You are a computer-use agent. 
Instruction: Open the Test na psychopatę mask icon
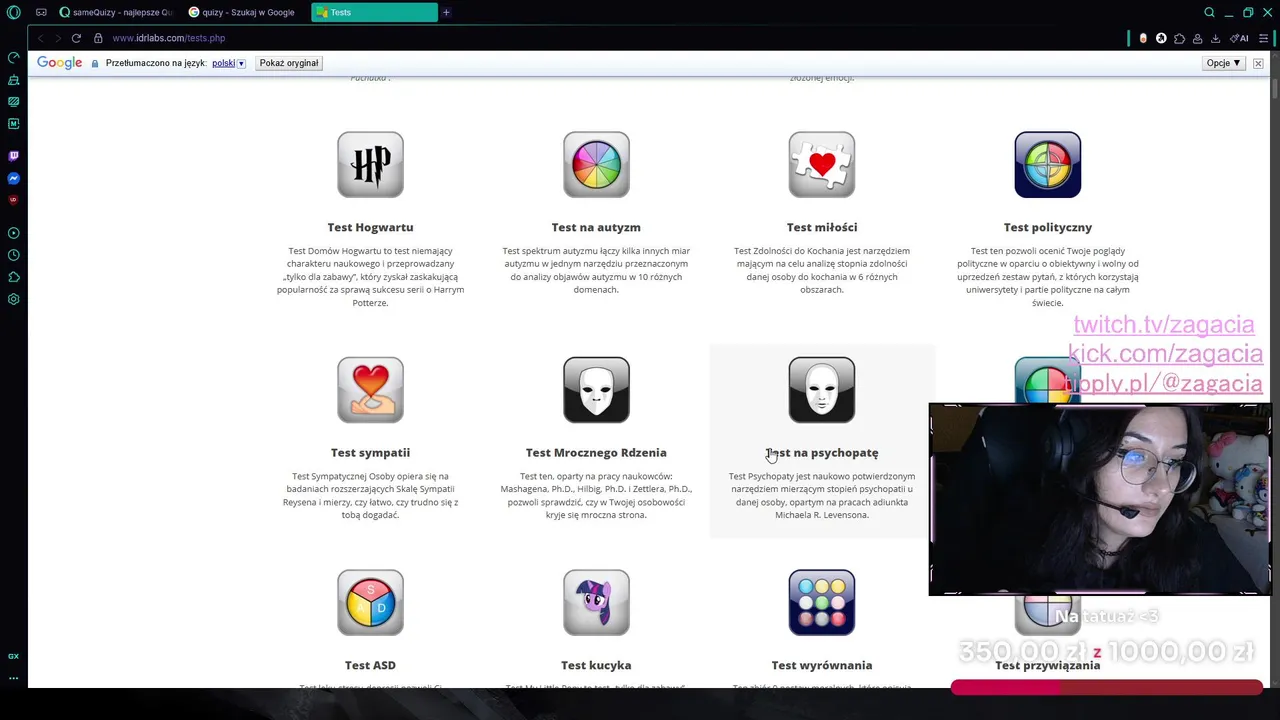coord(822,390)
